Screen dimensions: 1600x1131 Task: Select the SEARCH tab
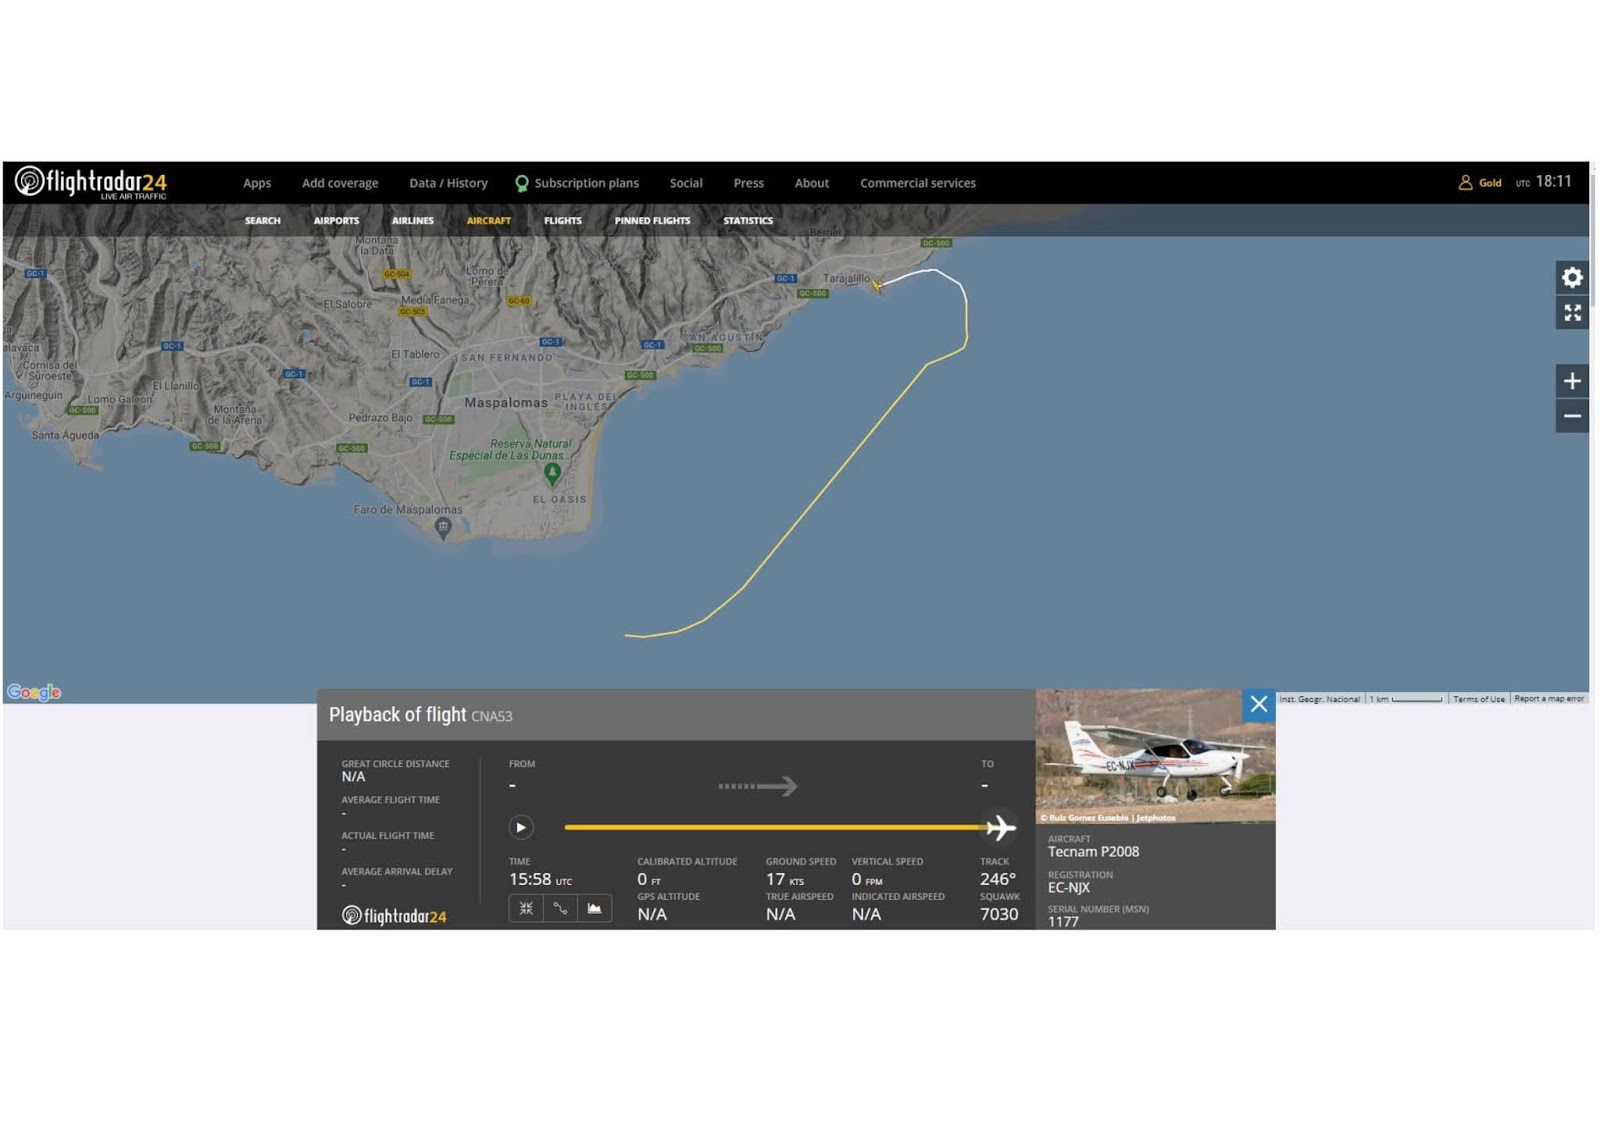click(x=262, y=220)
